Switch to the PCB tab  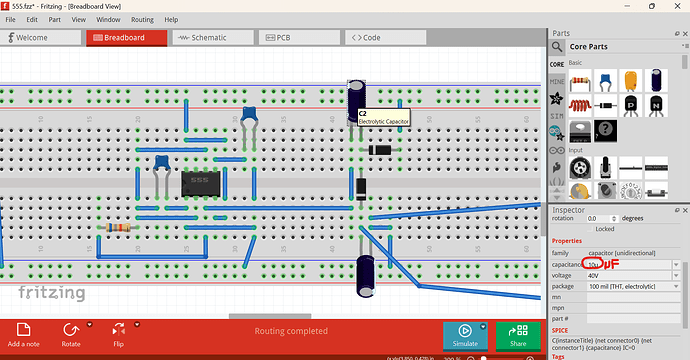coord(300,38)
